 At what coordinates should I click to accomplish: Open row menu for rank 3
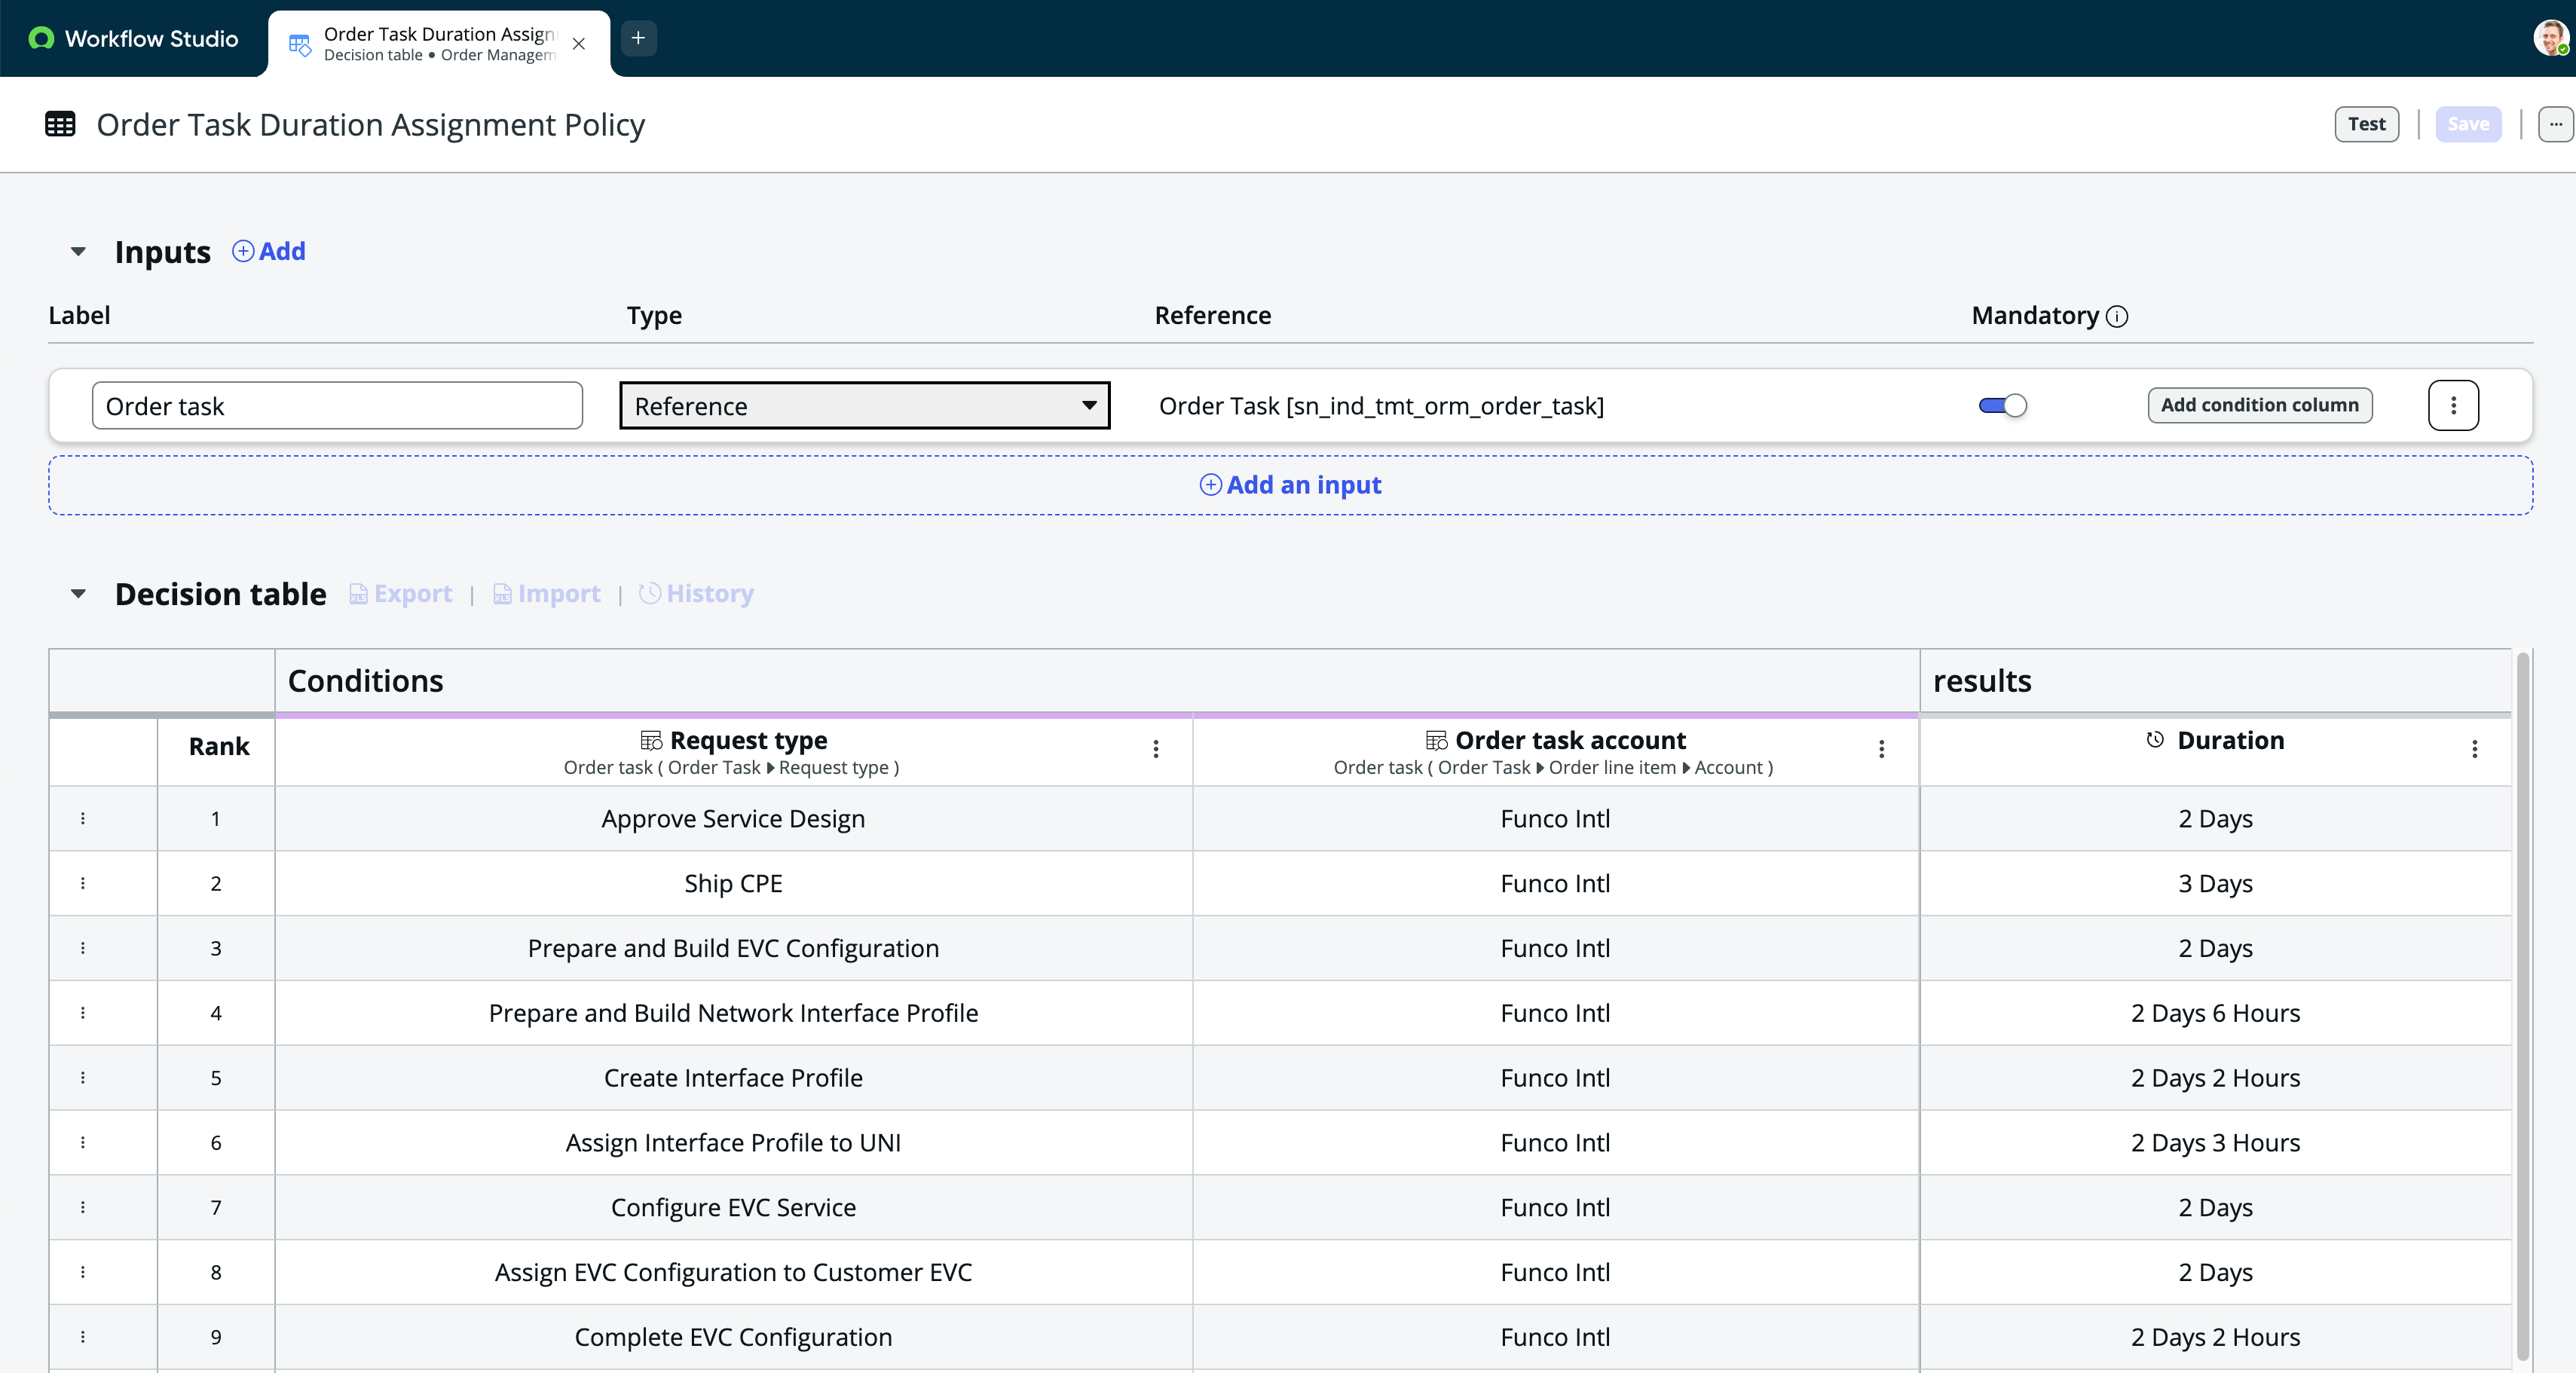pos(83,948)
